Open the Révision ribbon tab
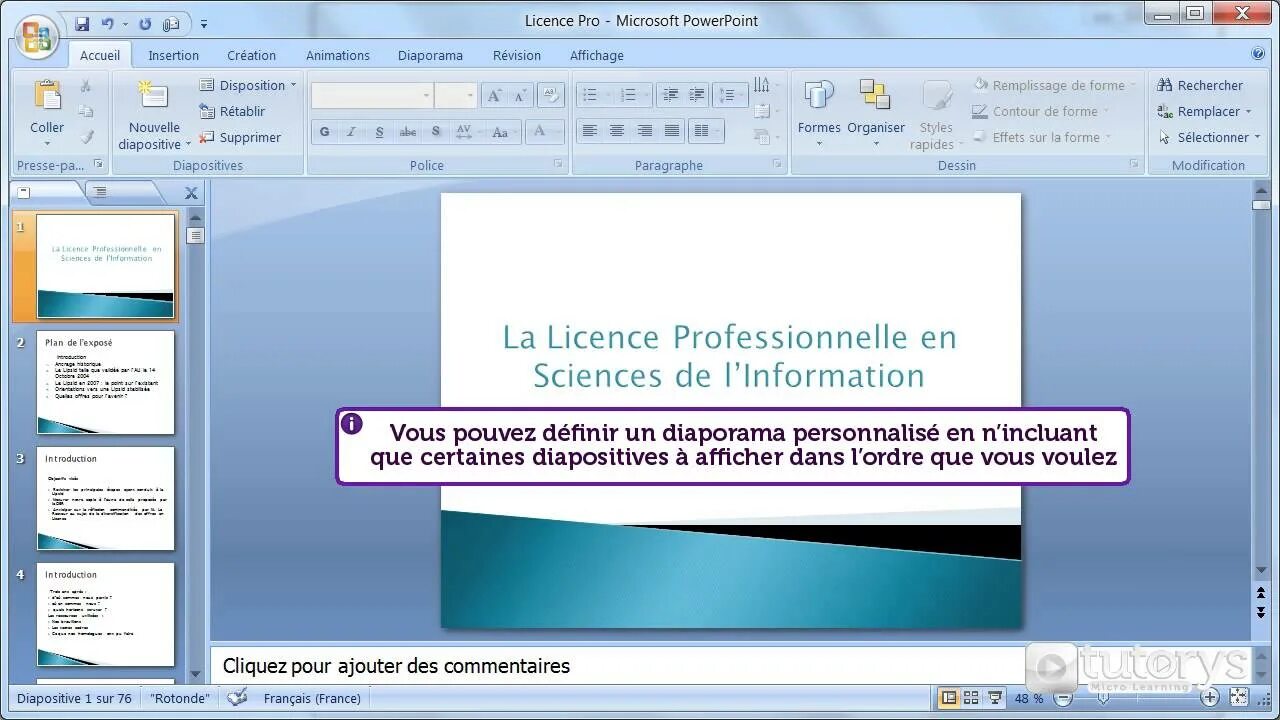Viewport: 1280px width, 720px height. point(517,55)
